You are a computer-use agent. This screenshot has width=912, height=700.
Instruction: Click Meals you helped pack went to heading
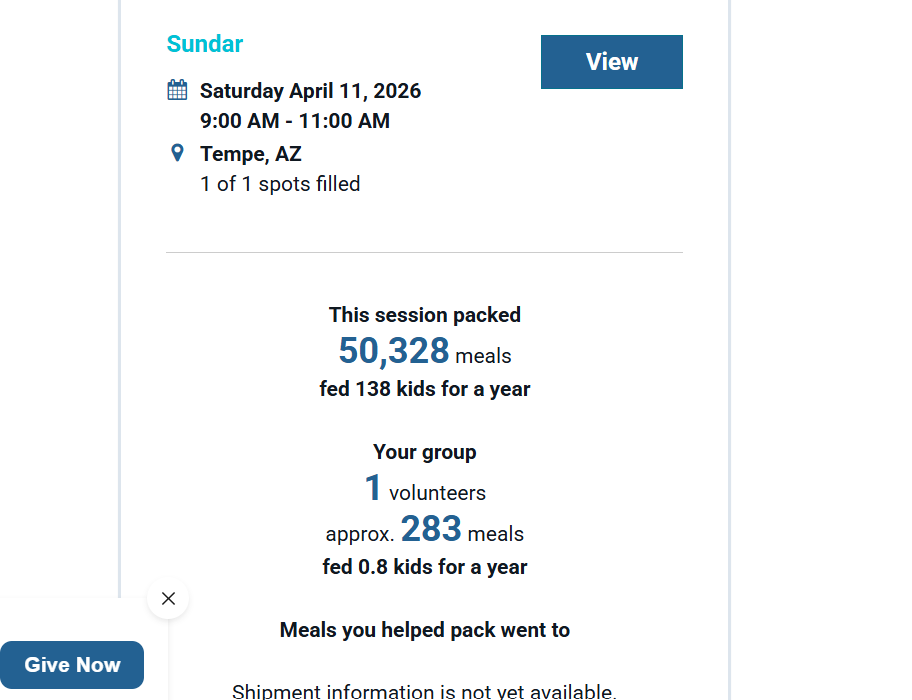[x=425, y=630]
